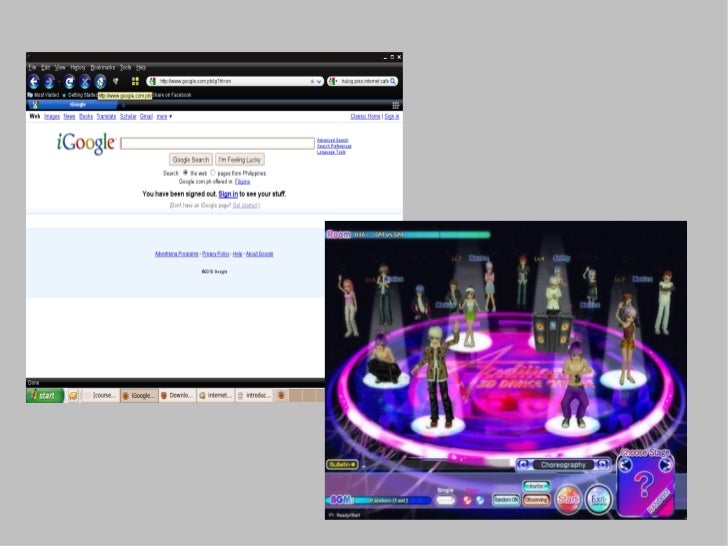Switch to the internet... taskbar window

click(215, 396)
